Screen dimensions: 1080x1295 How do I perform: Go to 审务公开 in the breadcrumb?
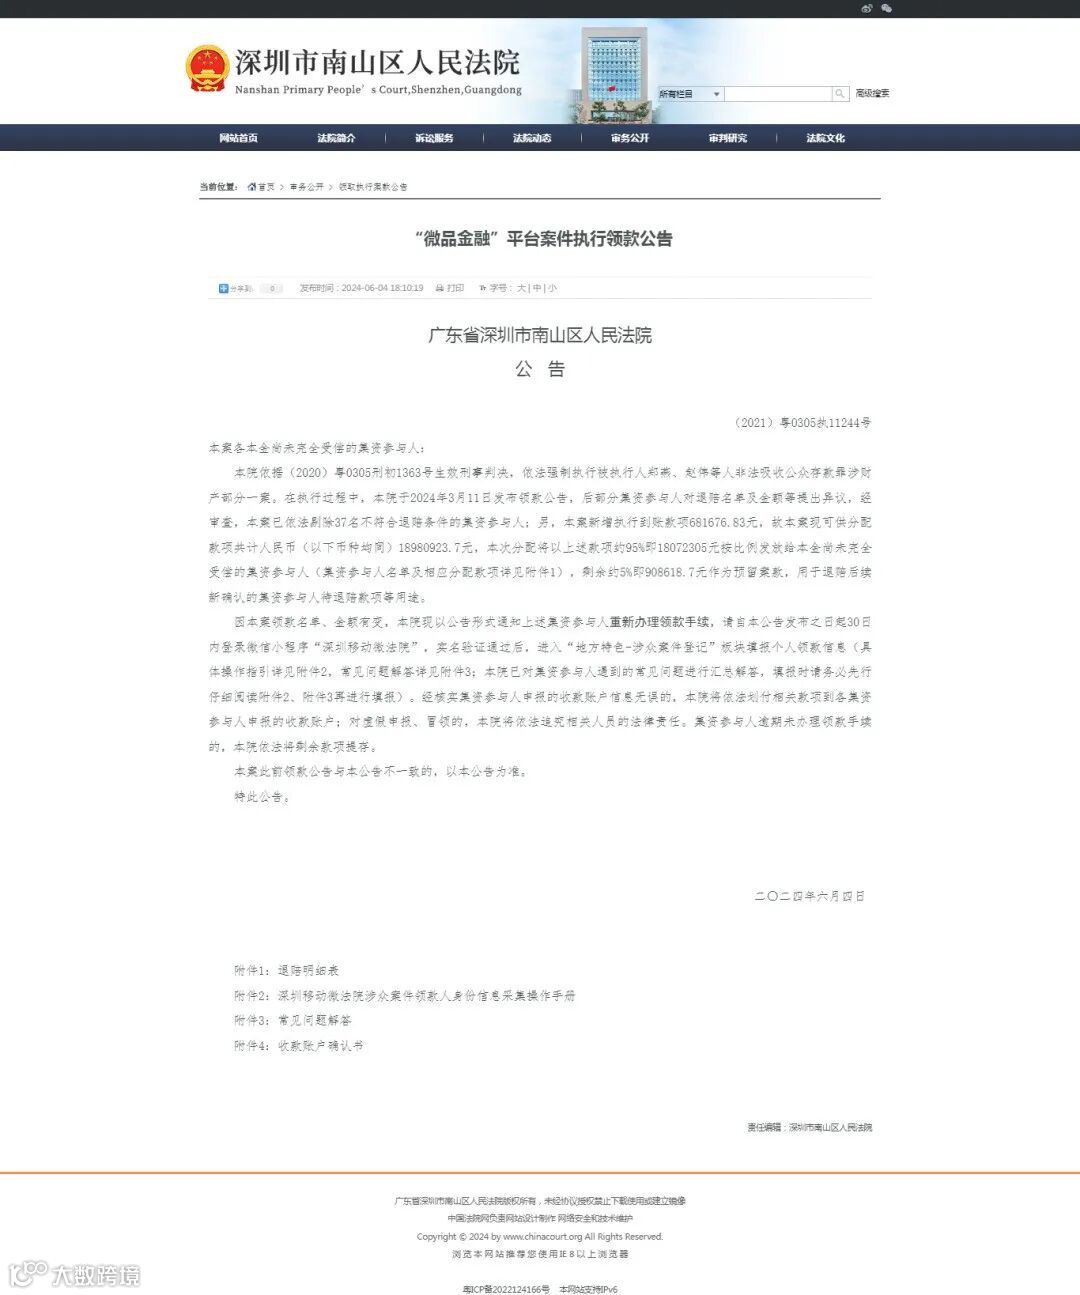(x=307, y=187)
